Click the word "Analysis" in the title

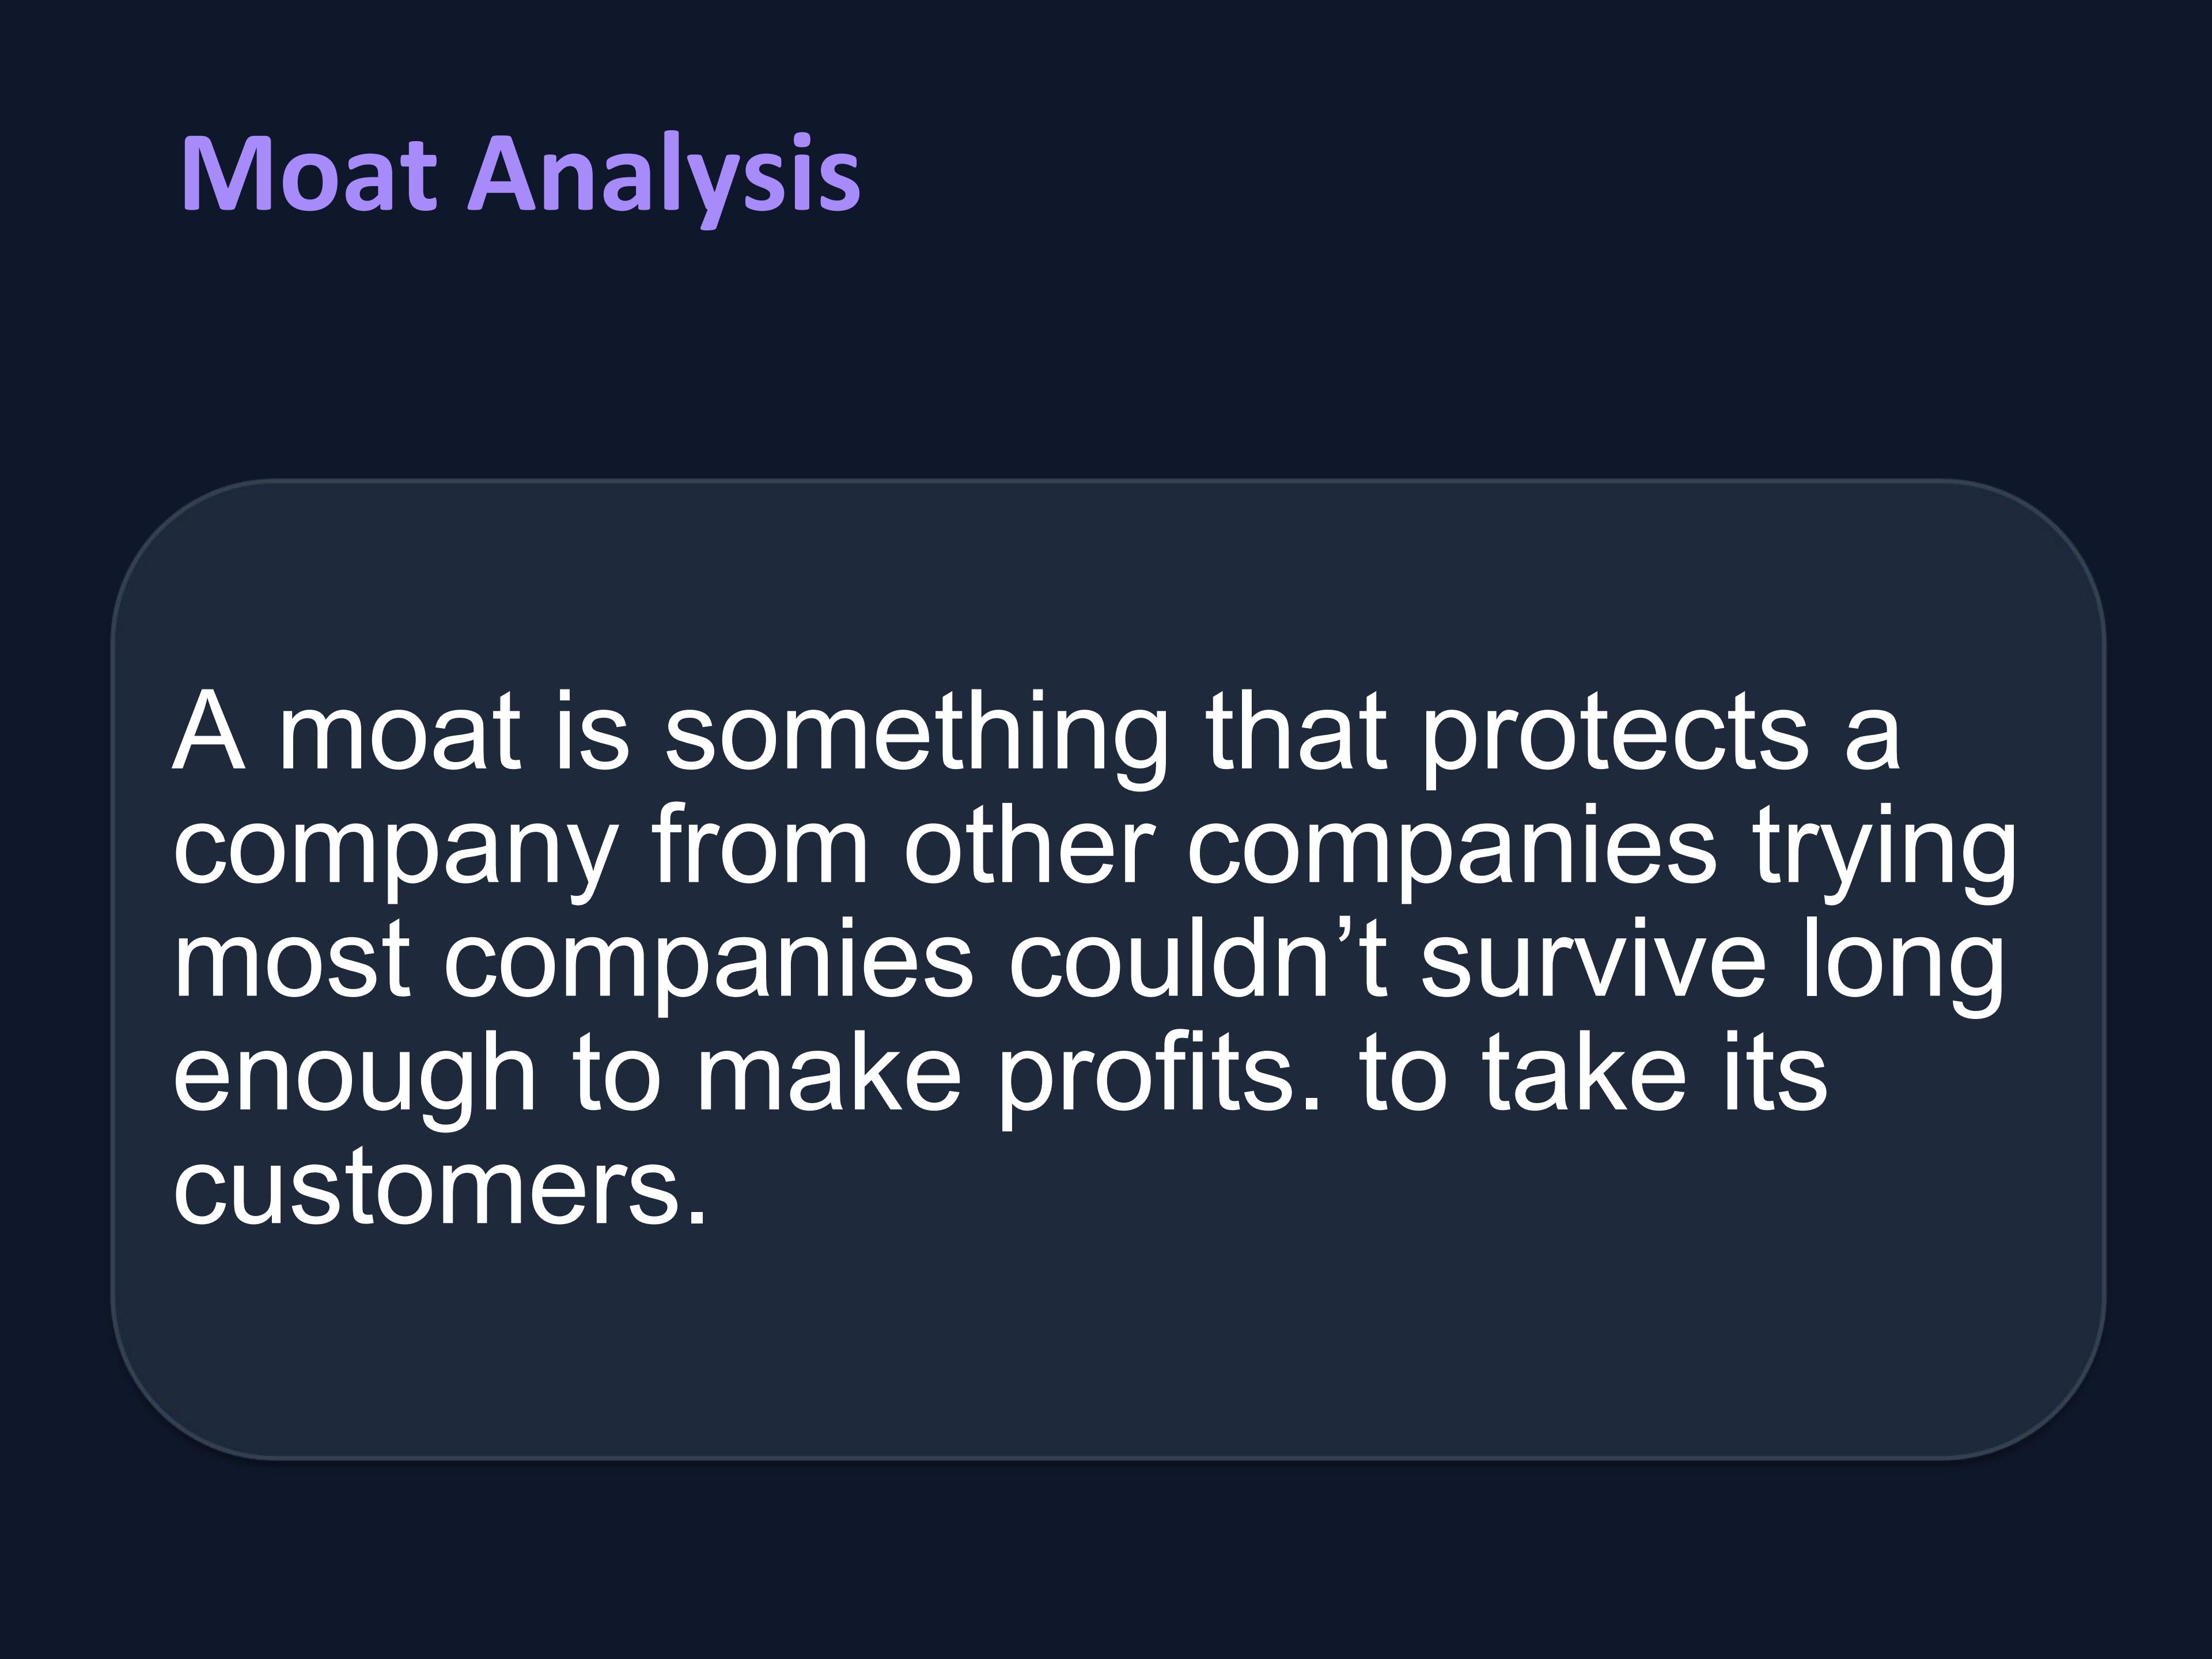pos(665,174)
